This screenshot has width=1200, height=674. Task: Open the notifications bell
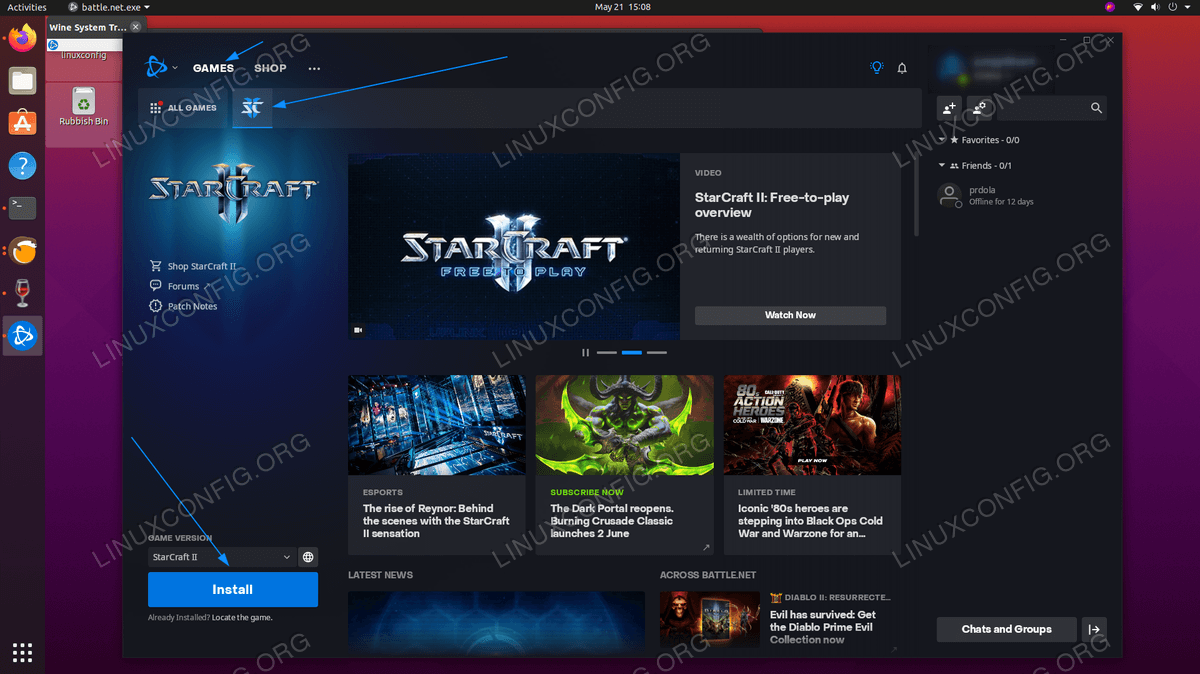[x=902, y=68]
